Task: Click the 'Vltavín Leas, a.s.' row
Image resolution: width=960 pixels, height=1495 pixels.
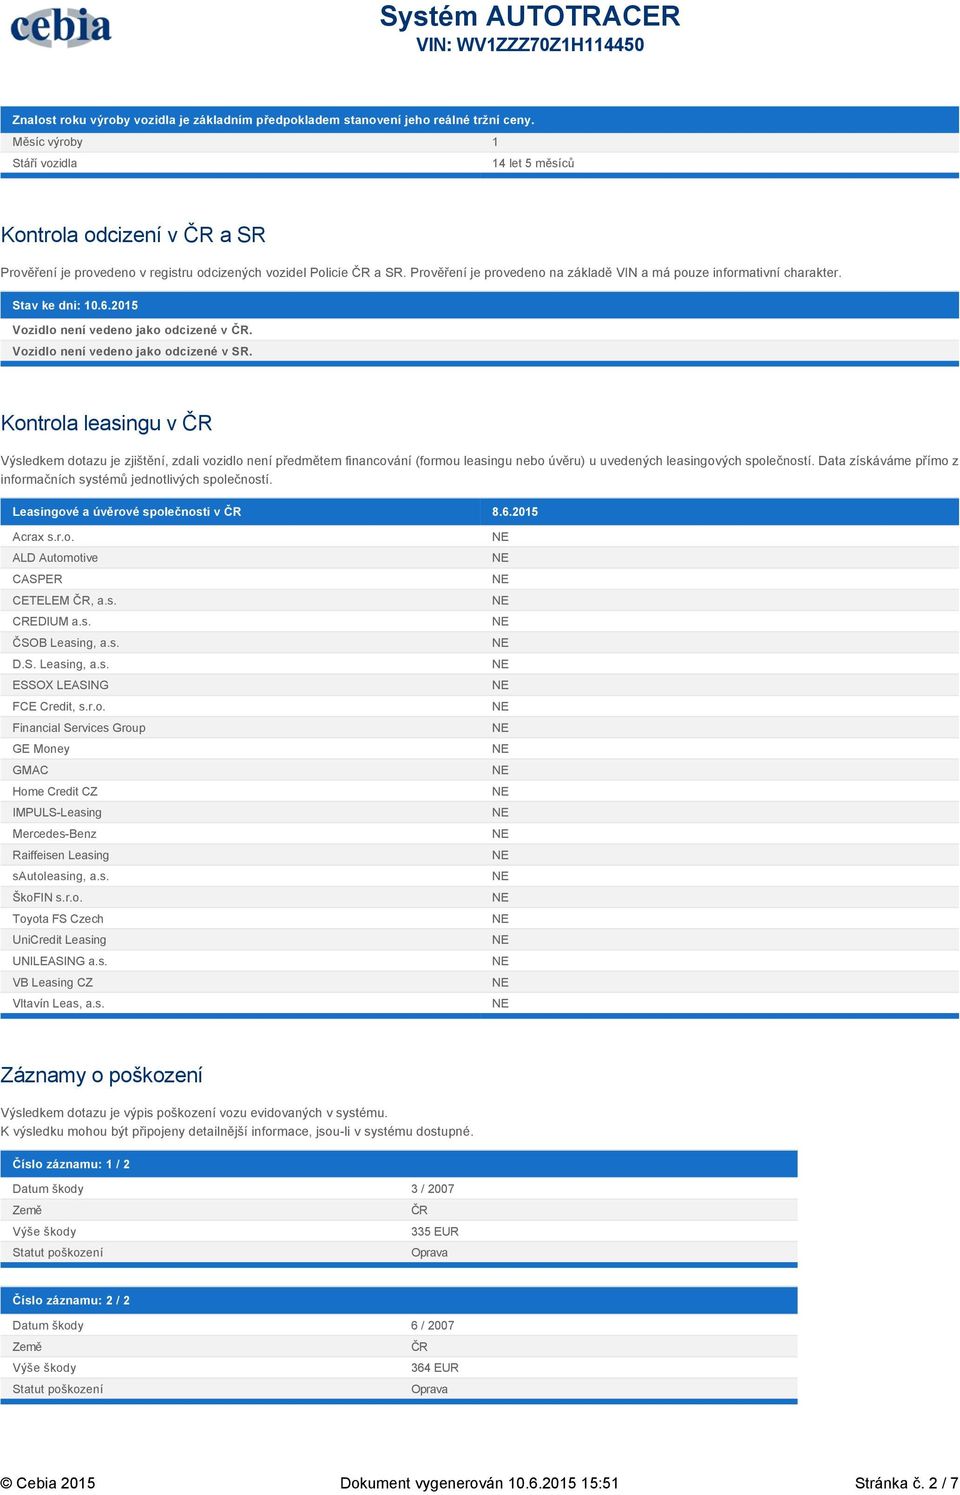Action: [x=480, y=1003]
